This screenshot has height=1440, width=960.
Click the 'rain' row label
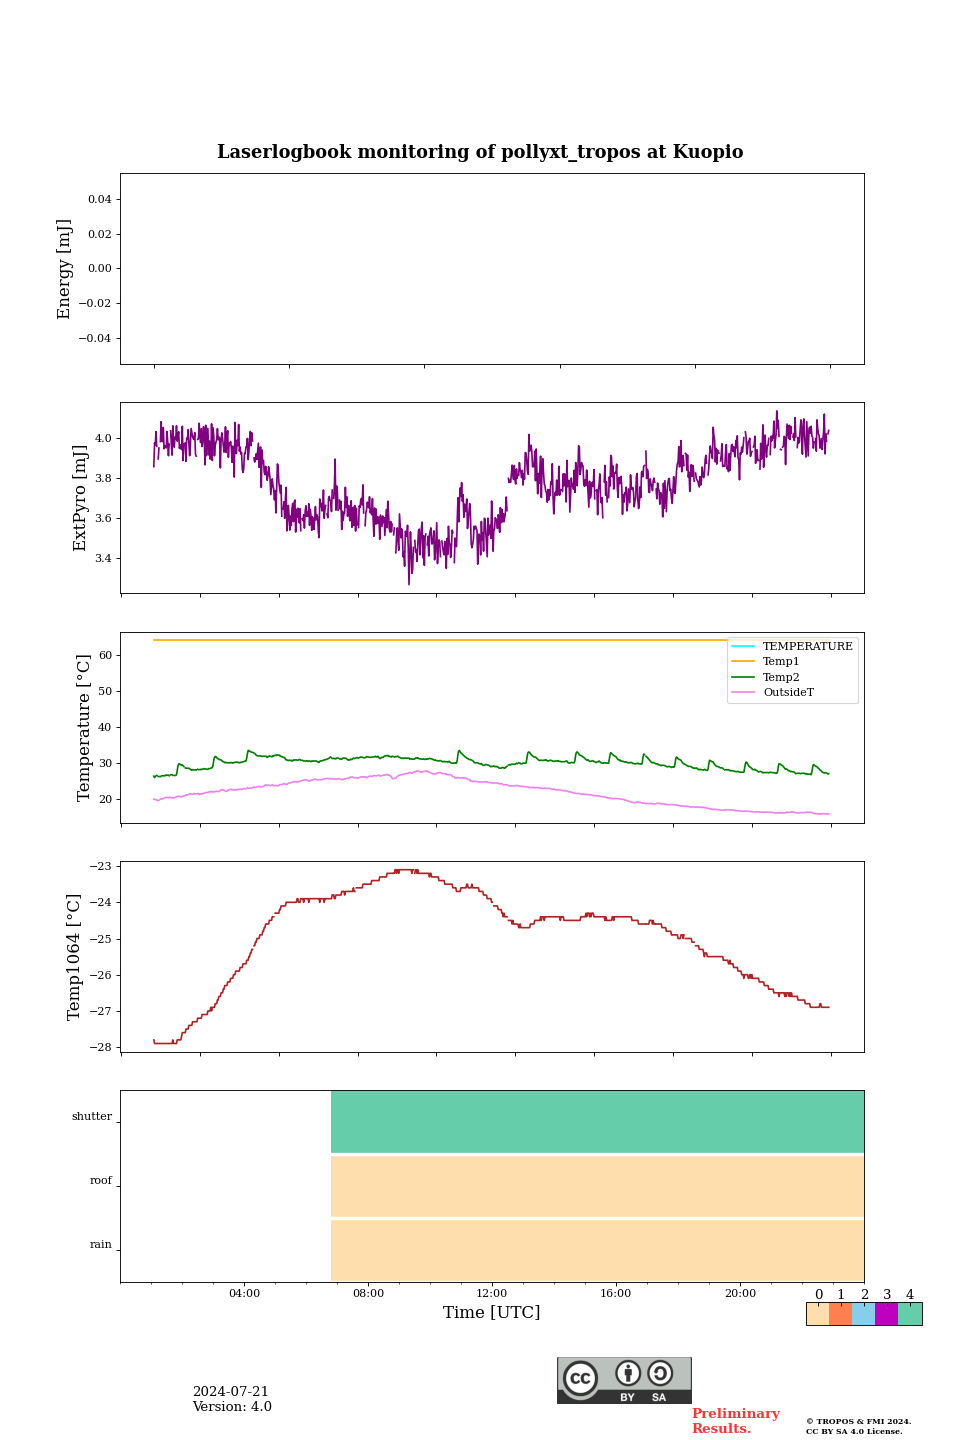click(101, 1245)
